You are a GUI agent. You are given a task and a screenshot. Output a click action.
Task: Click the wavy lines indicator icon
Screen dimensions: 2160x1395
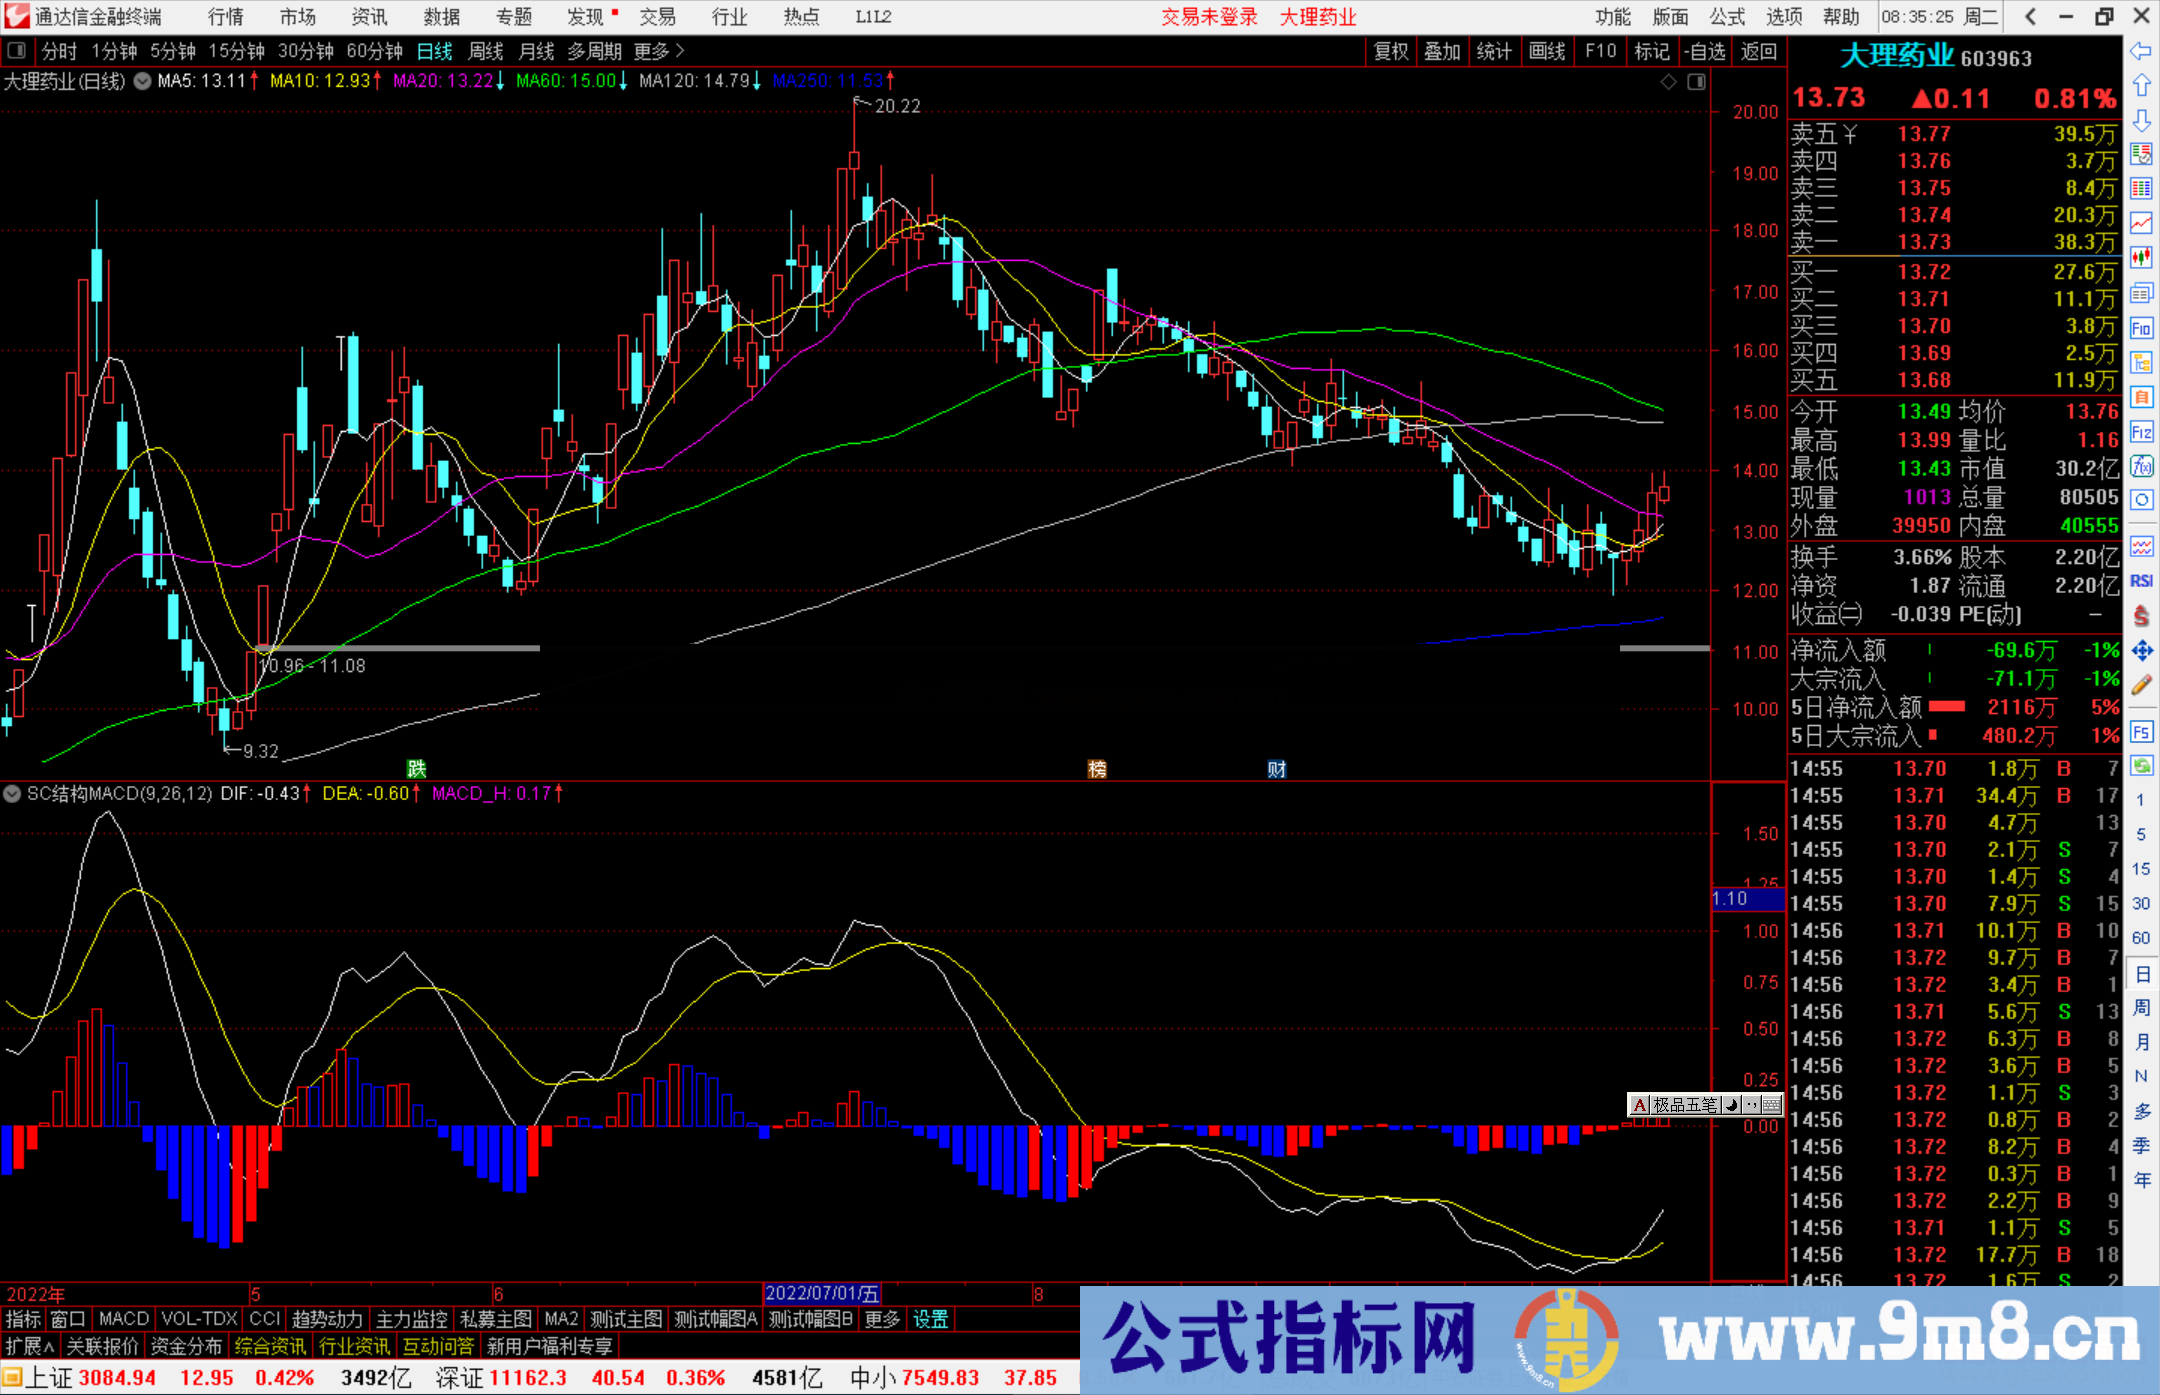pyautogui.click(x=2141, y=546)
